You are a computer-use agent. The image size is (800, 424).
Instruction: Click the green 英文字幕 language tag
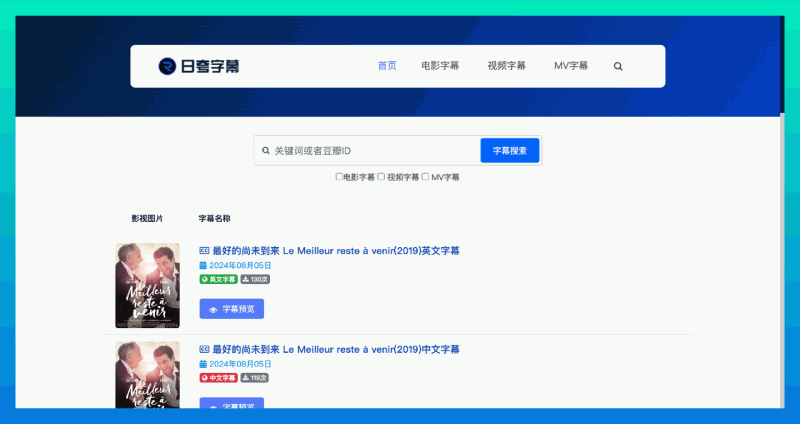coord(218,279)
